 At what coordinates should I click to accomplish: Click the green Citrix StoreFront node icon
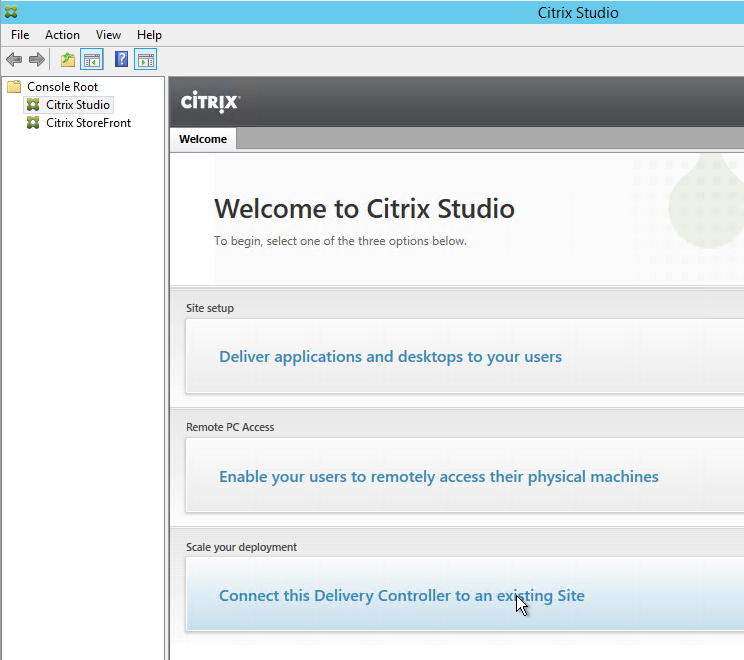tap(33, 123)
